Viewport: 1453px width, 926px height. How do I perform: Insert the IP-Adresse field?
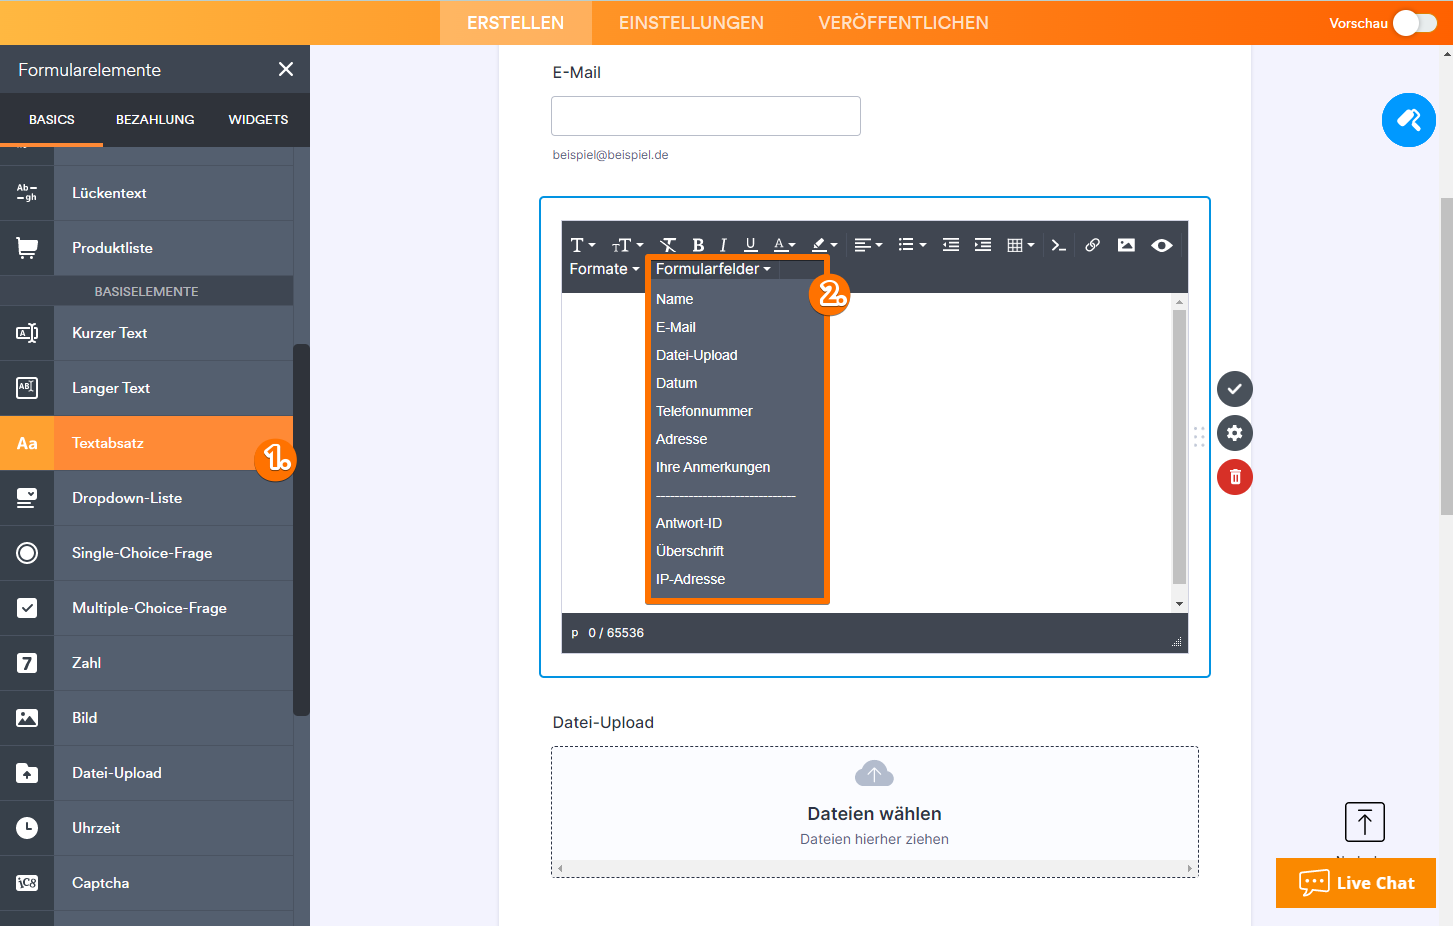point(738,579)
